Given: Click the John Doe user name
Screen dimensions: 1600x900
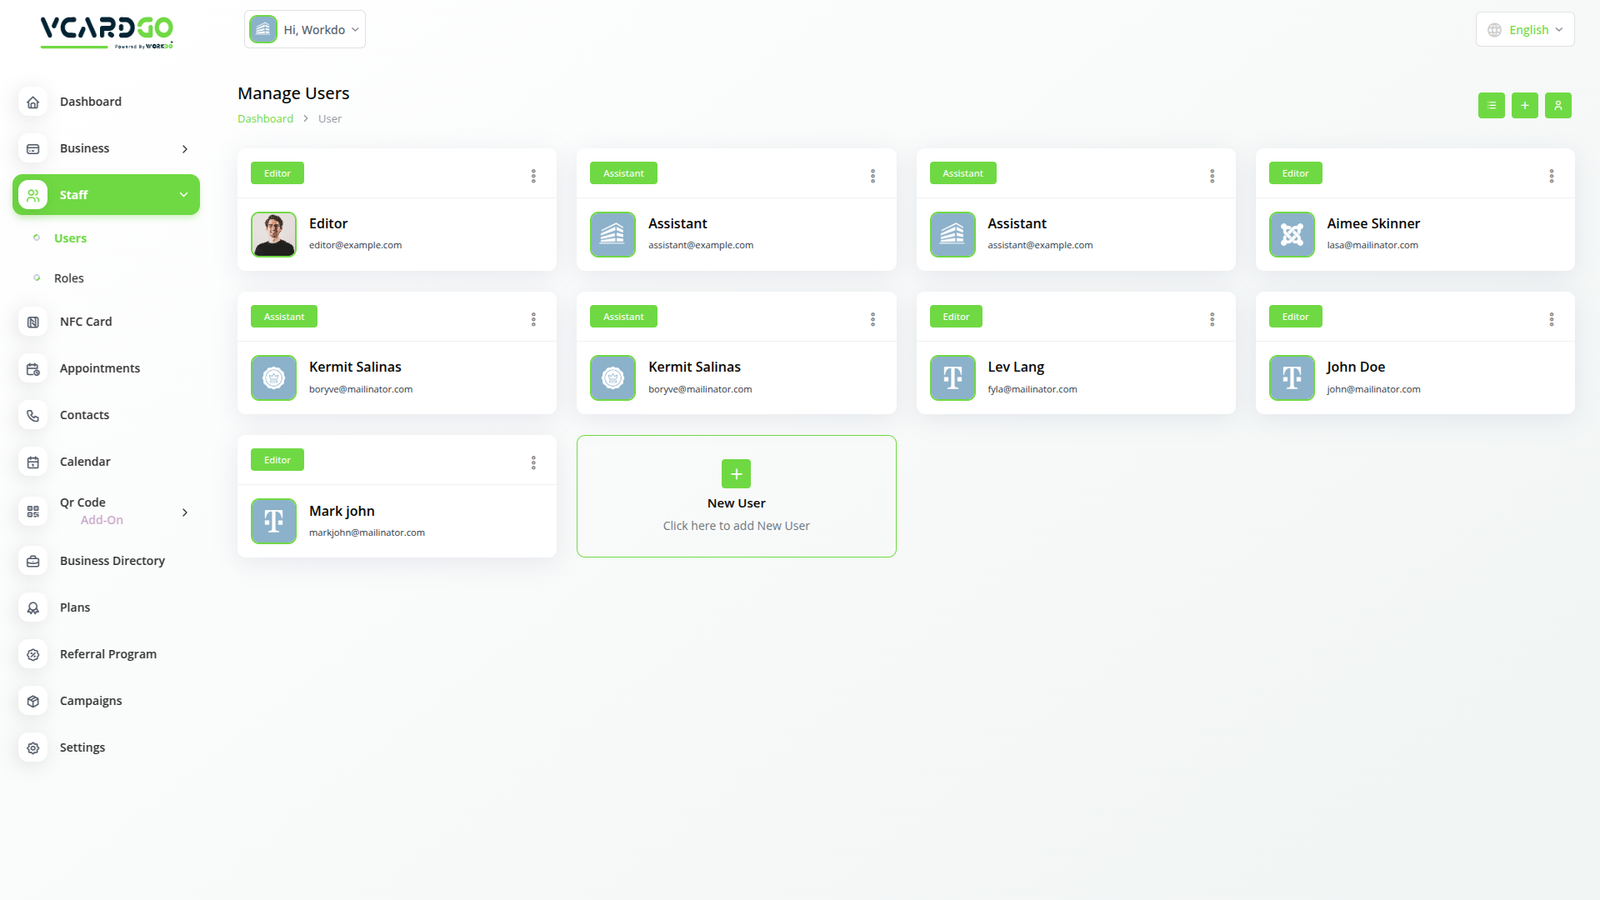Looking at the screenshot, I should [1355, 367].
